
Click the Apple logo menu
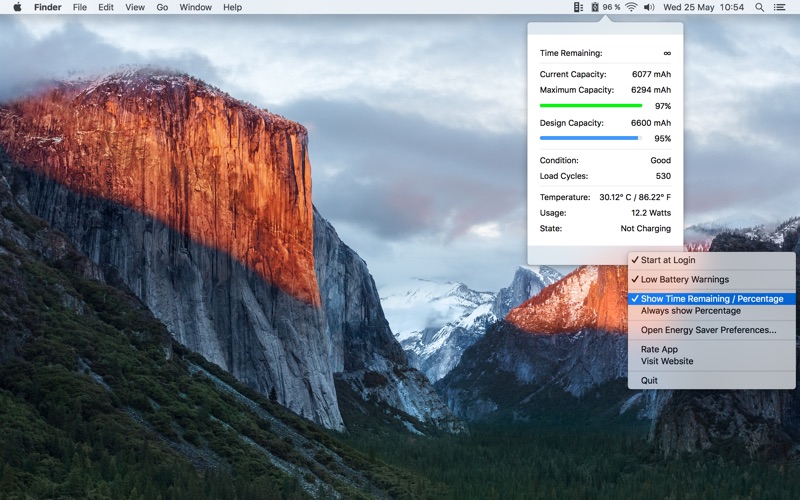[17, 7]
